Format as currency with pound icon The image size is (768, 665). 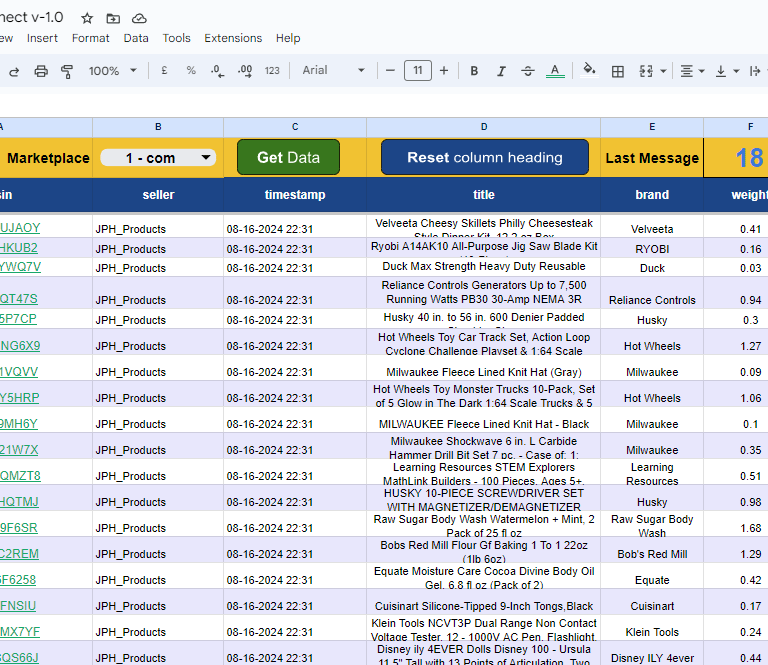tap(165, 71)
